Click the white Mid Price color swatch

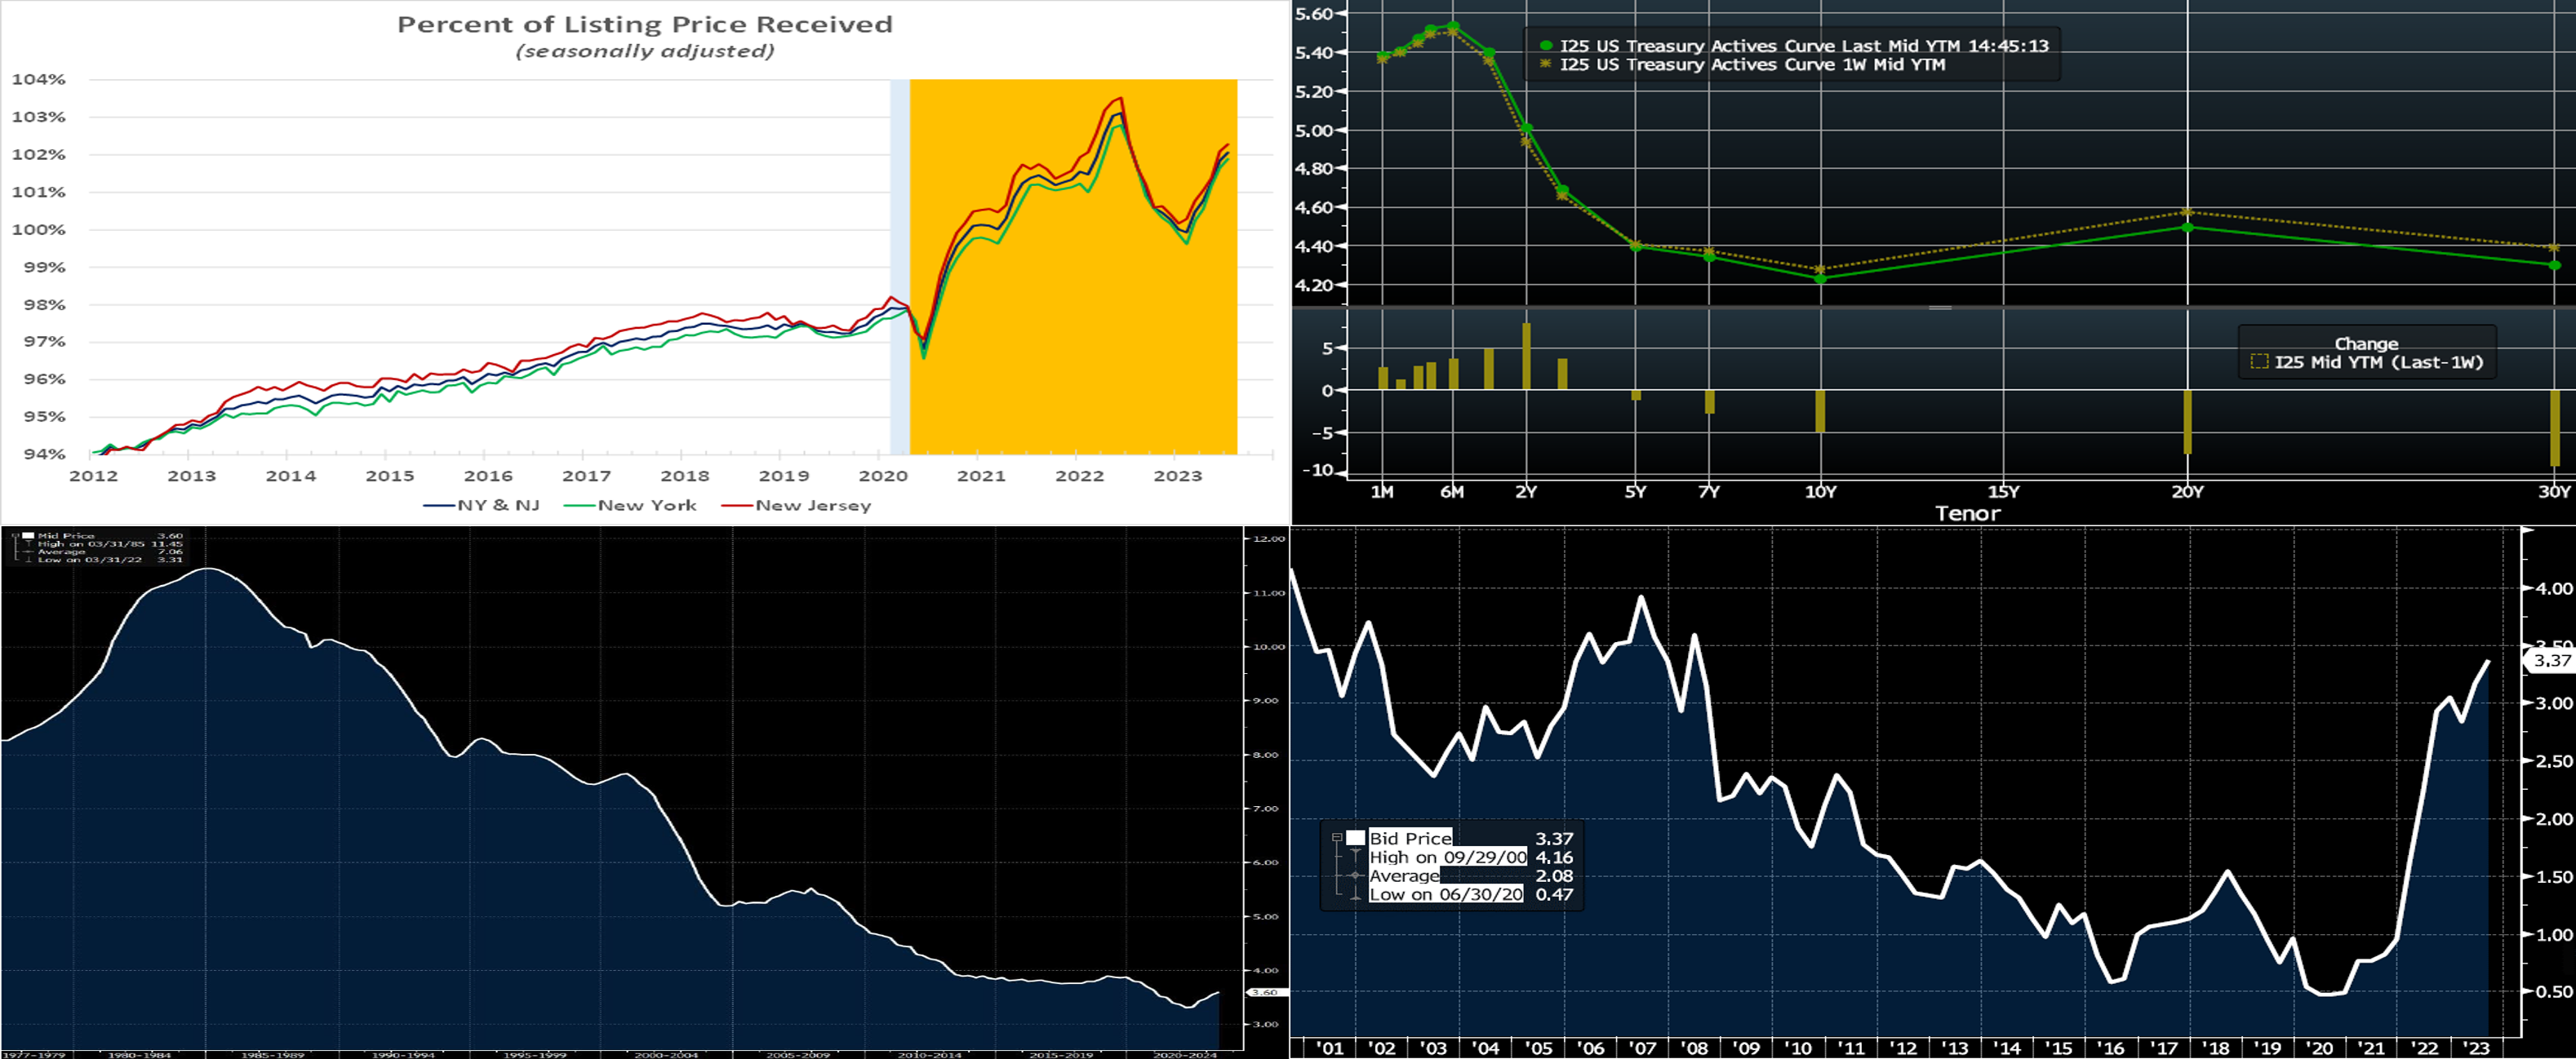pos(28,536)
